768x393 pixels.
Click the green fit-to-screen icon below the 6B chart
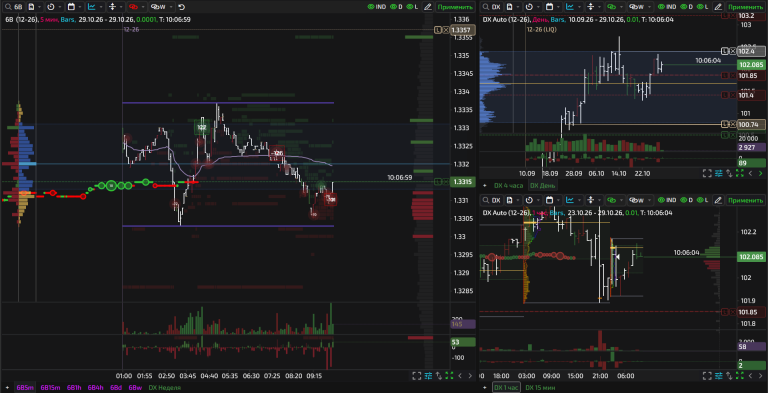coord(449,376)
